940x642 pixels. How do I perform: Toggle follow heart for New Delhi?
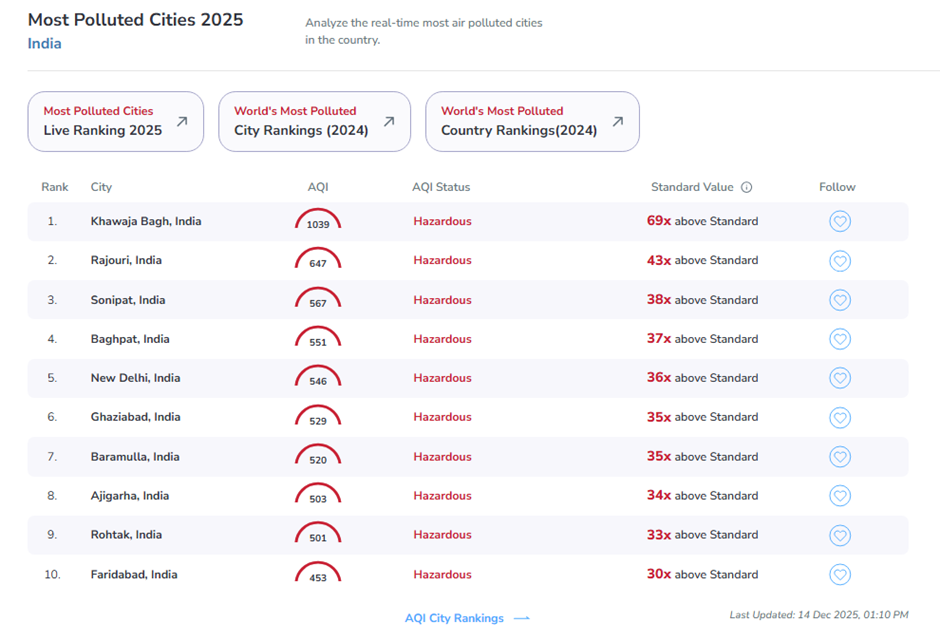840,379
